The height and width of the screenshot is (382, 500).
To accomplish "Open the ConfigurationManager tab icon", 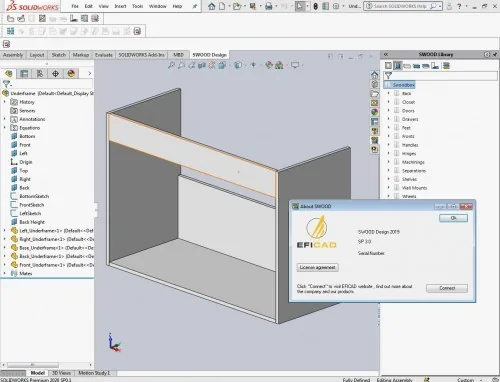I will coord(40,73).
